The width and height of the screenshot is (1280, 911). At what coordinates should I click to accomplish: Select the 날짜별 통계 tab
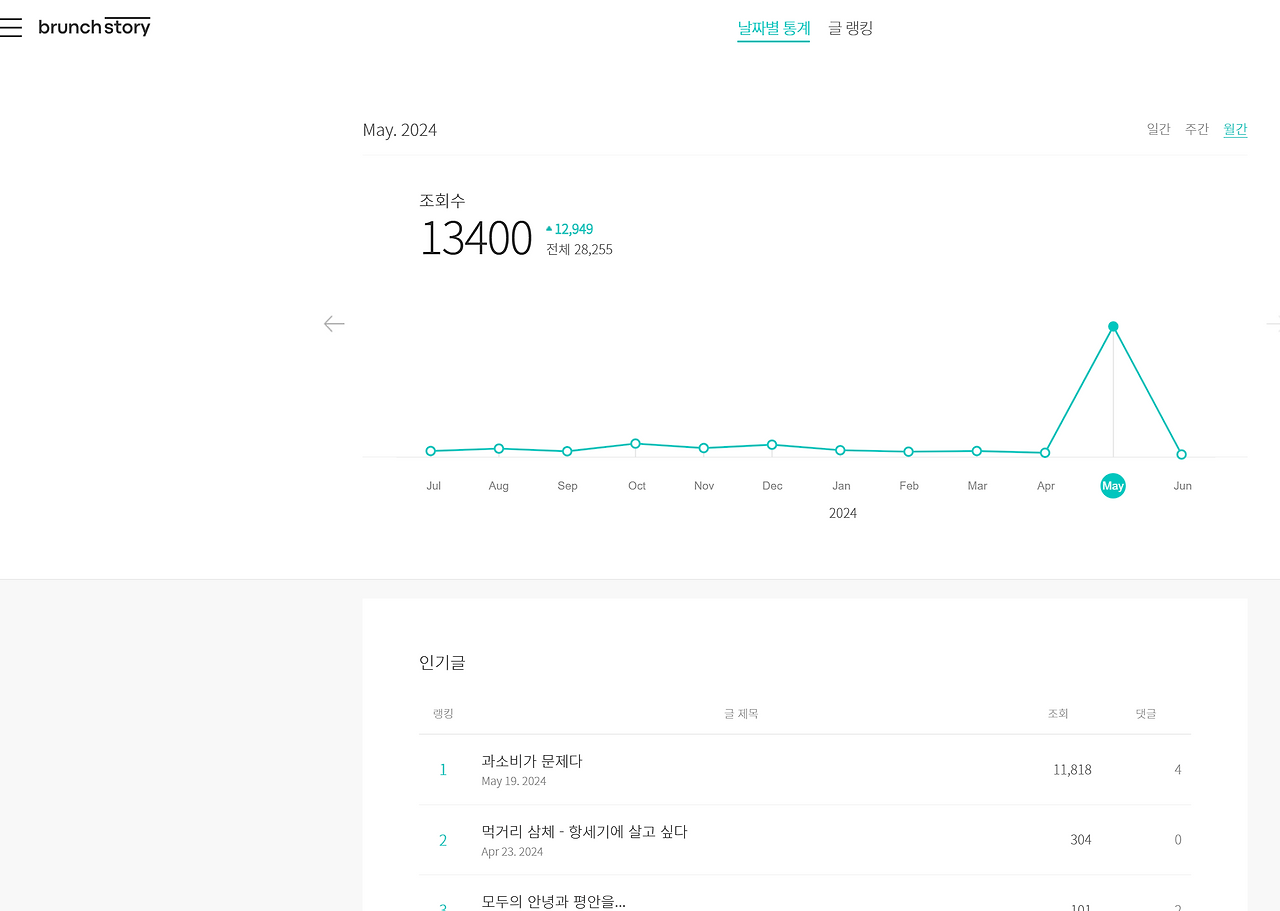[x=773, y=28]
